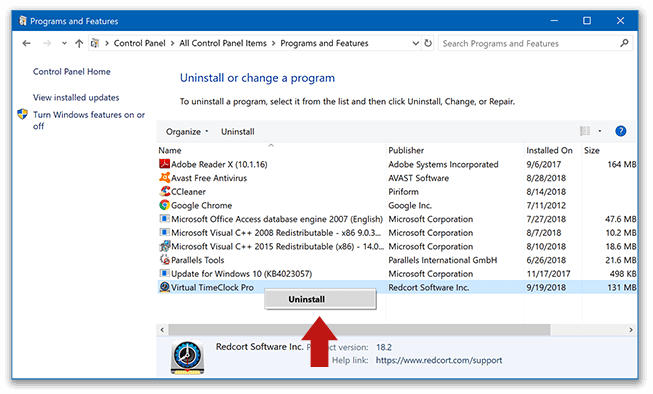Open Control Panel Home link
The image size is (653, 394).
tap(72, 72)
